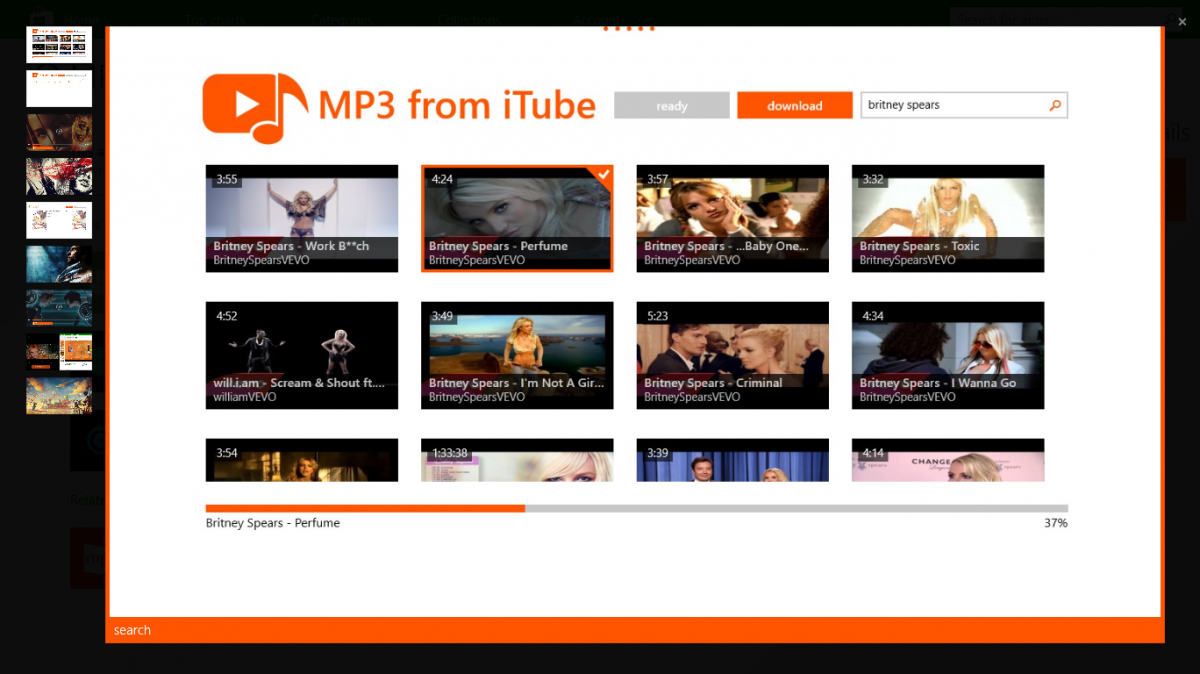Select the Britney Spears - ...Baby One... video

733,218
